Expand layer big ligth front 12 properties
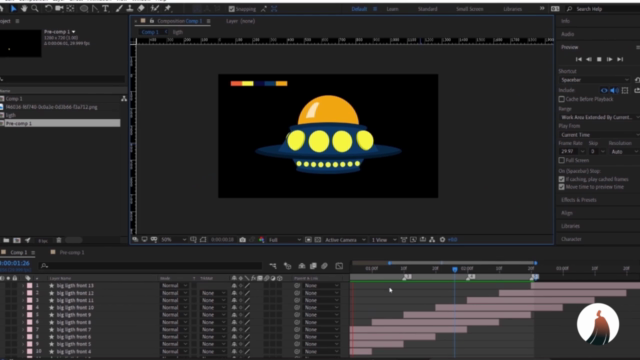This screenshot has width=640, height=360. [23, 293]
